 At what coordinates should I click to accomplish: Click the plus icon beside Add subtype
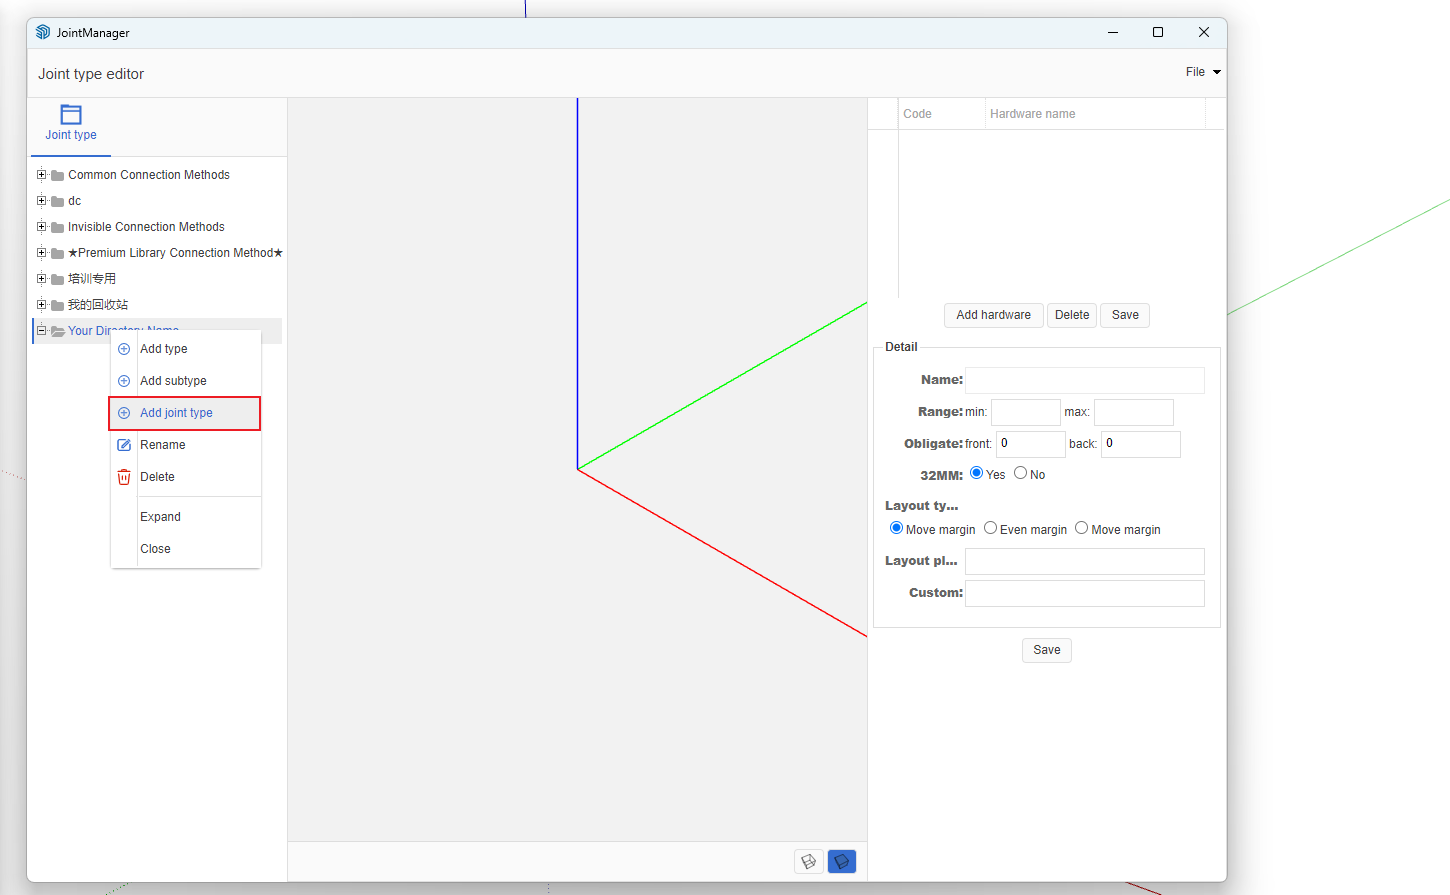point(124,381)
